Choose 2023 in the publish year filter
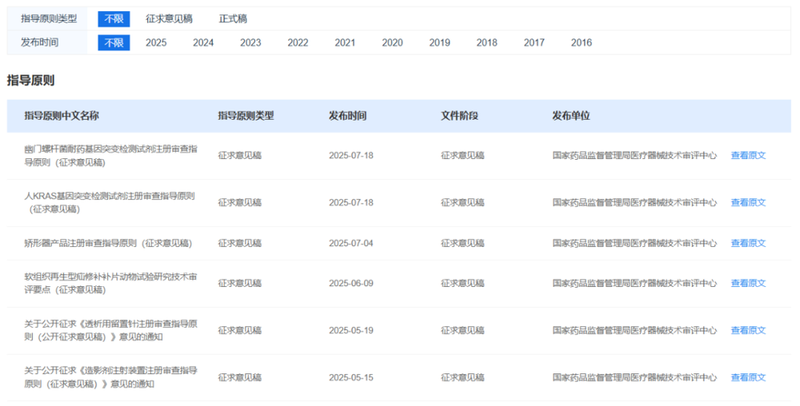The width and height of the screenshot is (800, 406). (250, 42)
